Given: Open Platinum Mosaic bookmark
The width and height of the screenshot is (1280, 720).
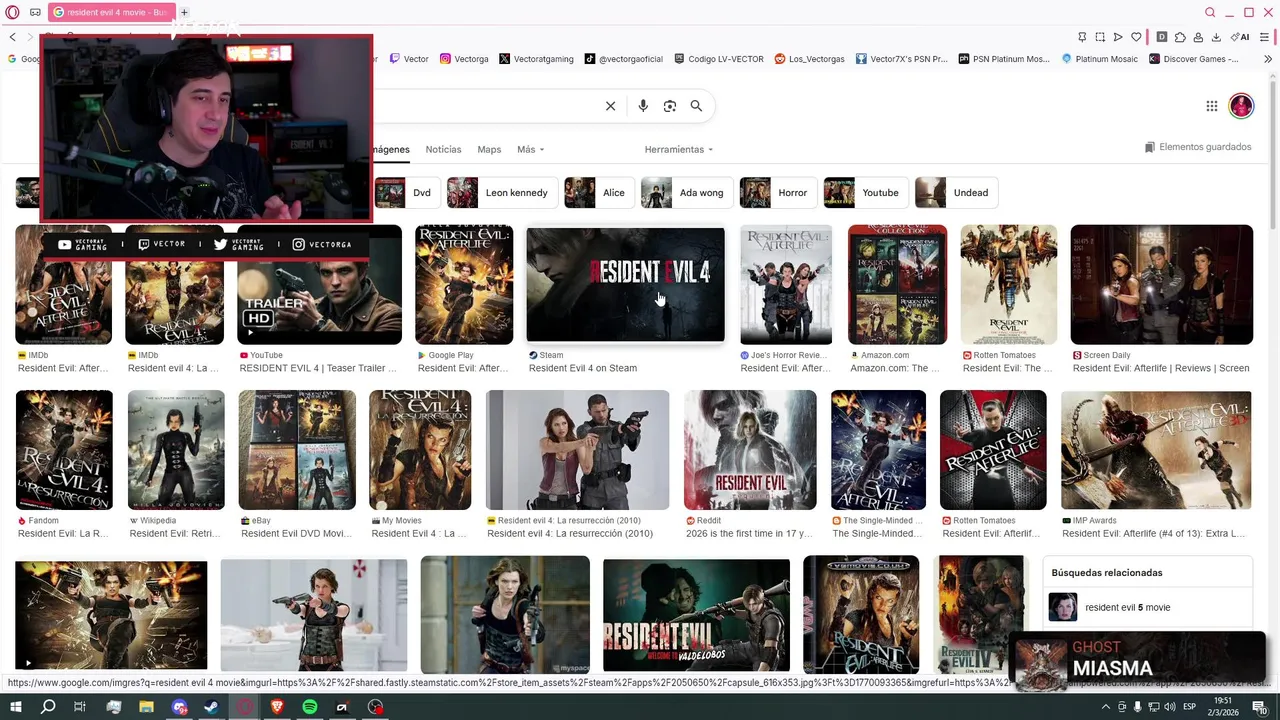Looking at the screenshot, I should coord(1100,59).
